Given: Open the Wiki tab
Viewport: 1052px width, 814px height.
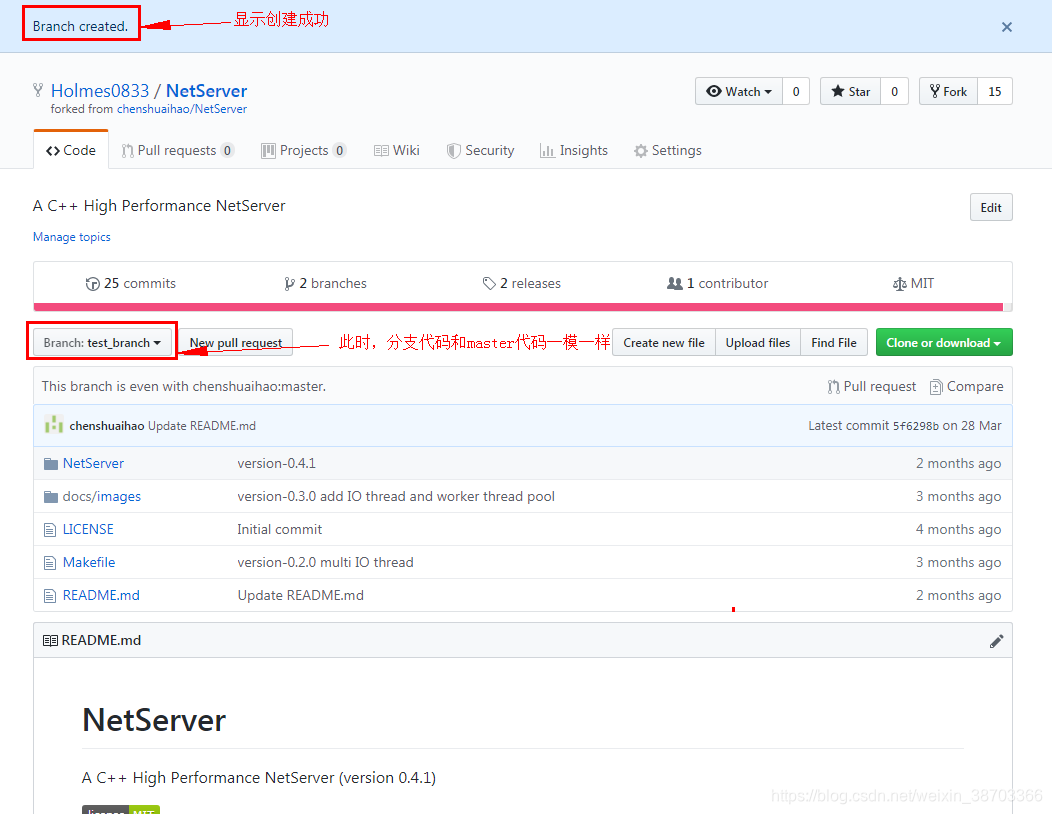Looking at the screenshot, I should (x=397, y=150).
